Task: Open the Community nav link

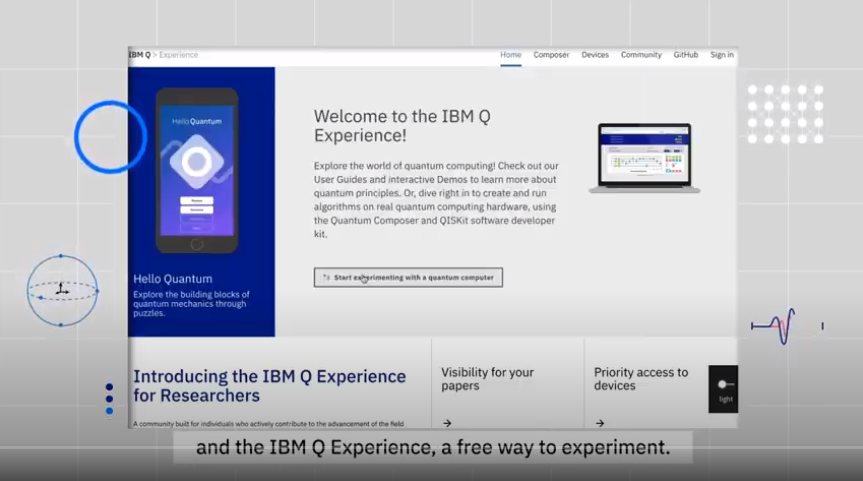Action: (641, 55)
